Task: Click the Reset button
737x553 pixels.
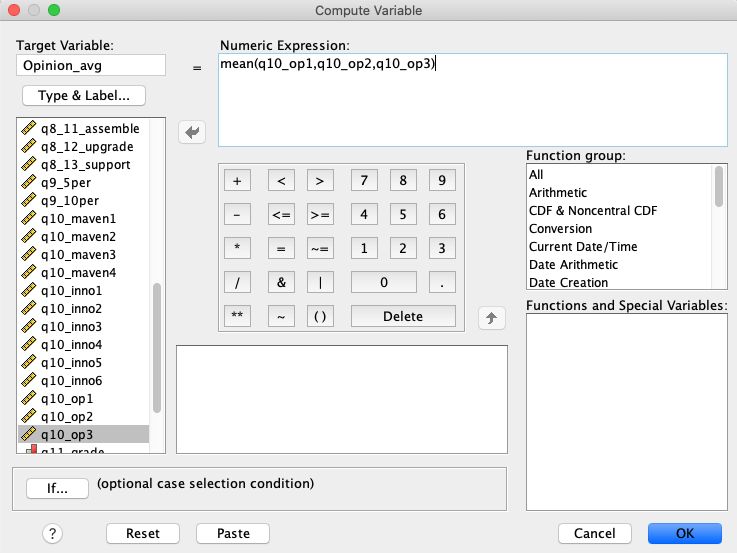Action: click(x=143, y=533)
